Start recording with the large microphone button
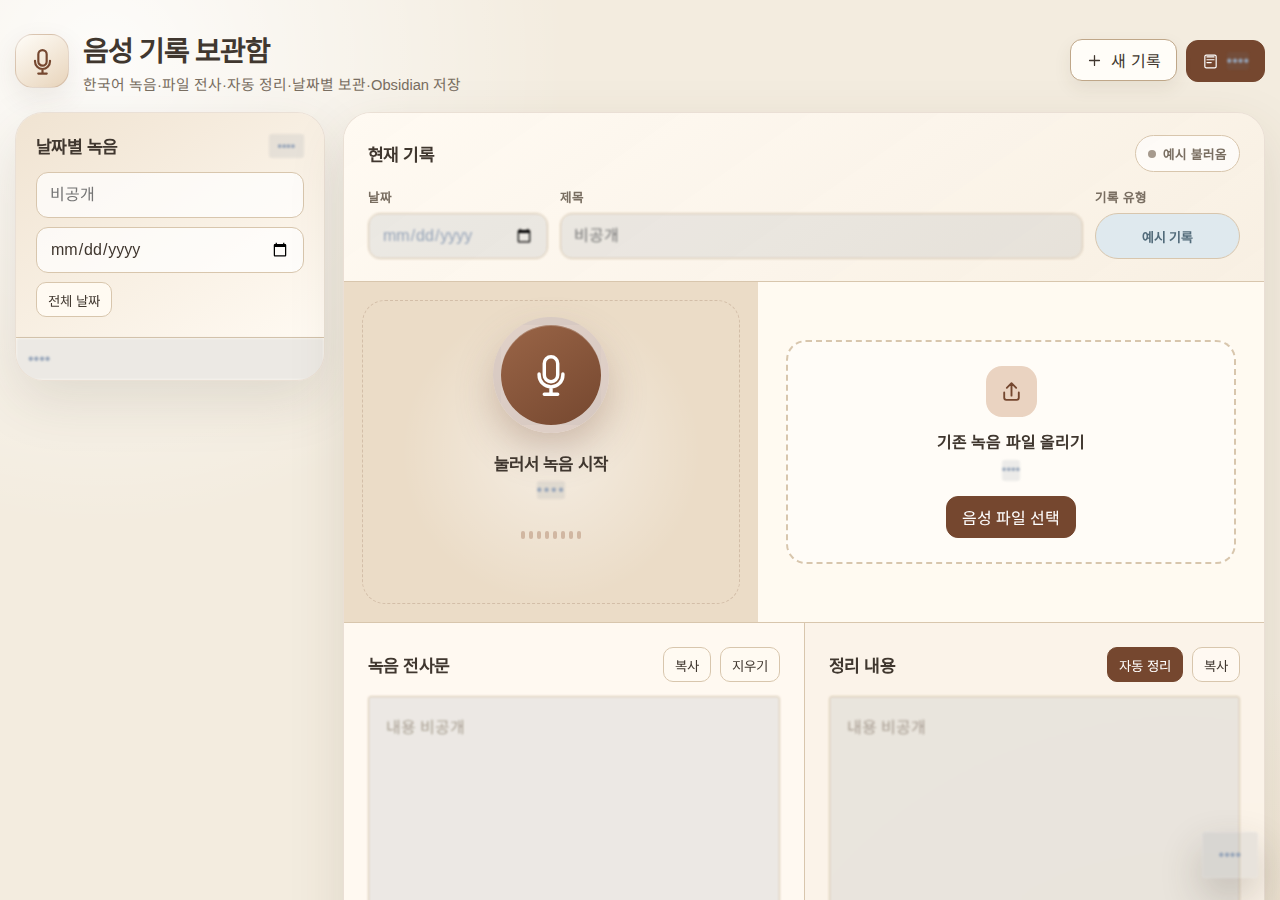This screenshot has width=1280, height=900. pos(551,375)
